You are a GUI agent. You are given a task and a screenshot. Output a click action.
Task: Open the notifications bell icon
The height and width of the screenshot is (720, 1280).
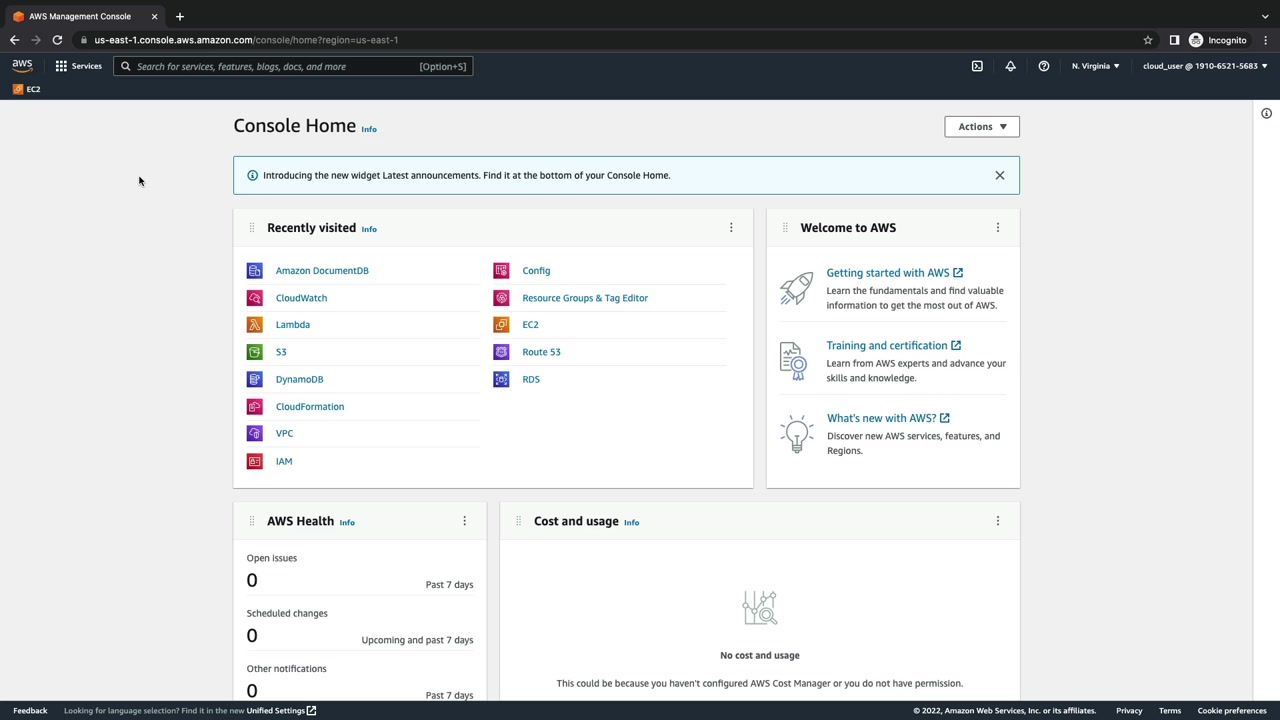pyautogui.click(x=1010, y=66)
